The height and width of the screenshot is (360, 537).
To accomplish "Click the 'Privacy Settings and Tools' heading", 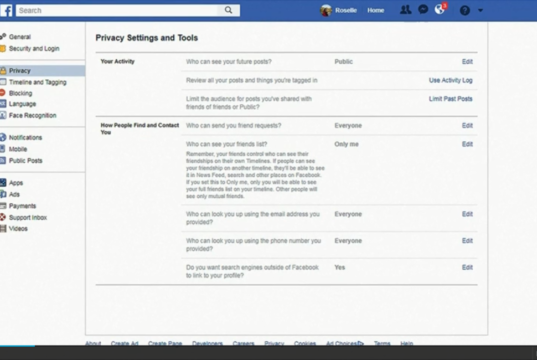I will tap(147, 38).
